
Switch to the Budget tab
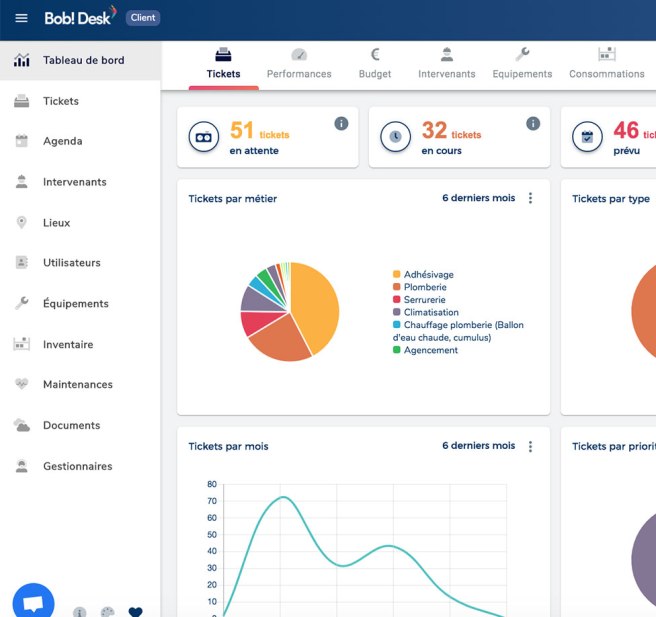375,64
